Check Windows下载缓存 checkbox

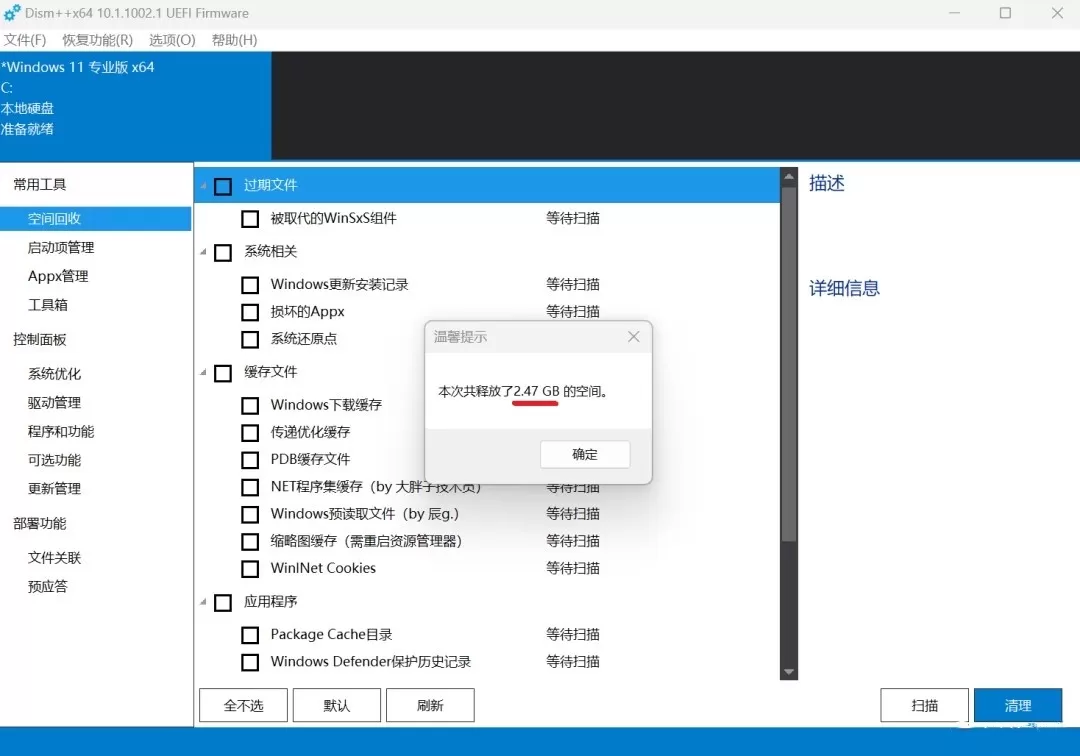click(250, 406)
